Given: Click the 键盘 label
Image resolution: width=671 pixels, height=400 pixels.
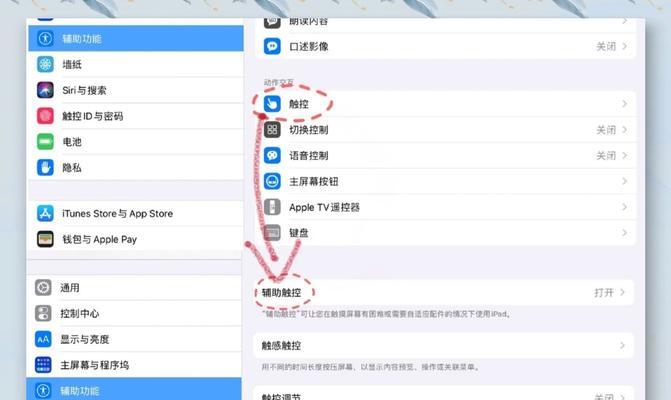Looking at the screenshot, I should pos(299,233).
